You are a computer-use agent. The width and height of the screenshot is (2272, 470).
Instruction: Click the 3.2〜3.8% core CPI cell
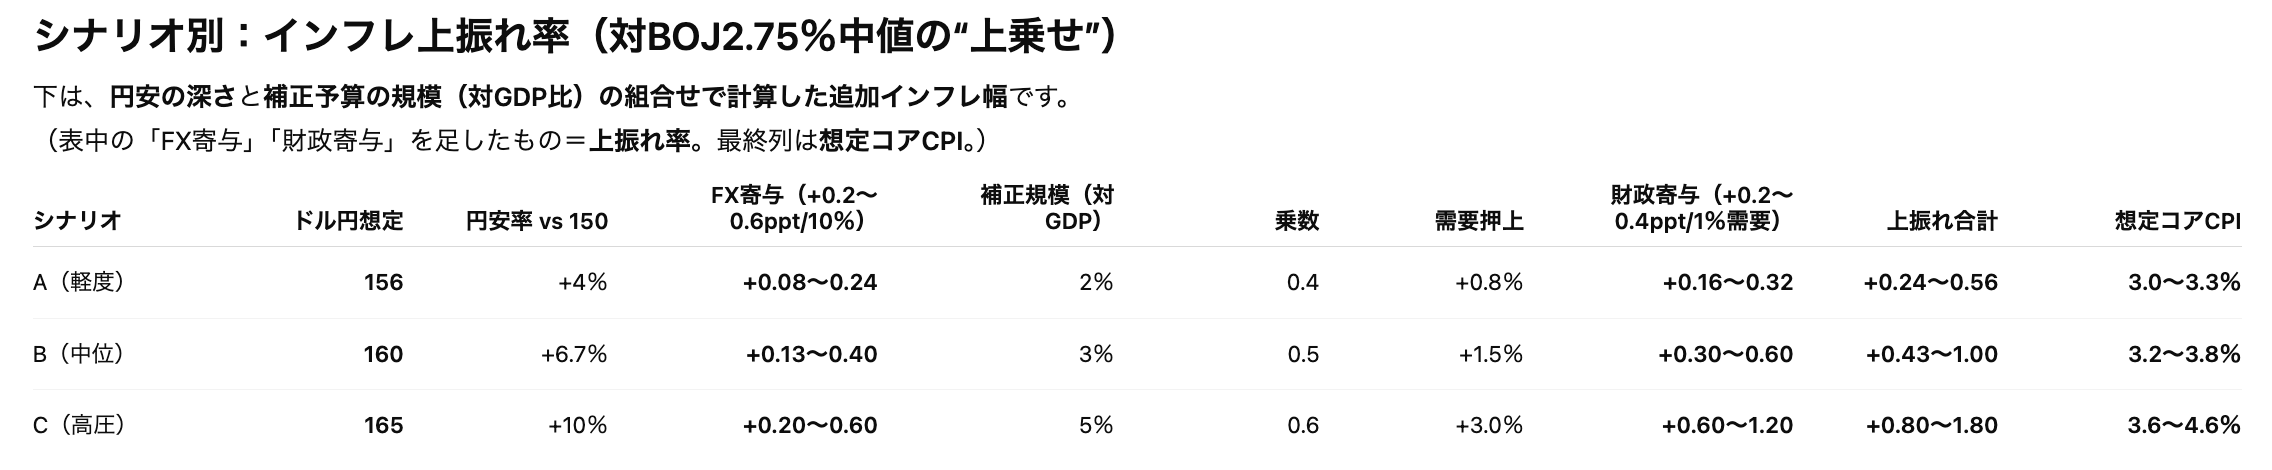[2184, 354]
